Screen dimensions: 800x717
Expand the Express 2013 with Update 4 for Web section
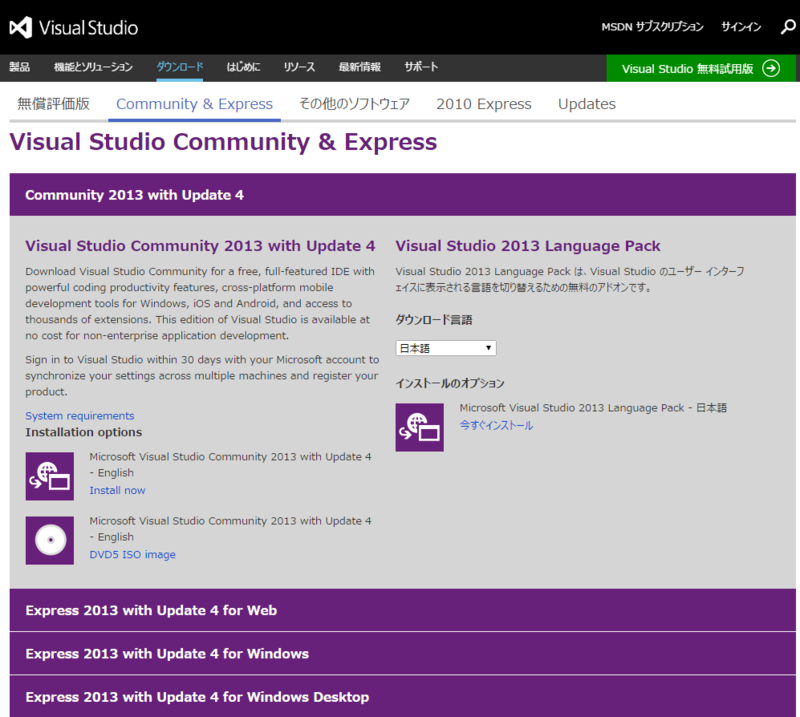point(400,610)
